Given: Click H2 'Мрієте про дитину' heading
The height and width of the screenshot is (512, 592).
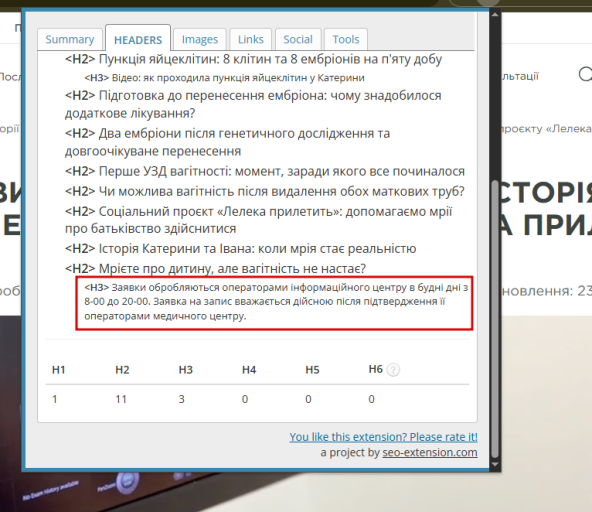Looking at the screenshot, I should [215, 269].
